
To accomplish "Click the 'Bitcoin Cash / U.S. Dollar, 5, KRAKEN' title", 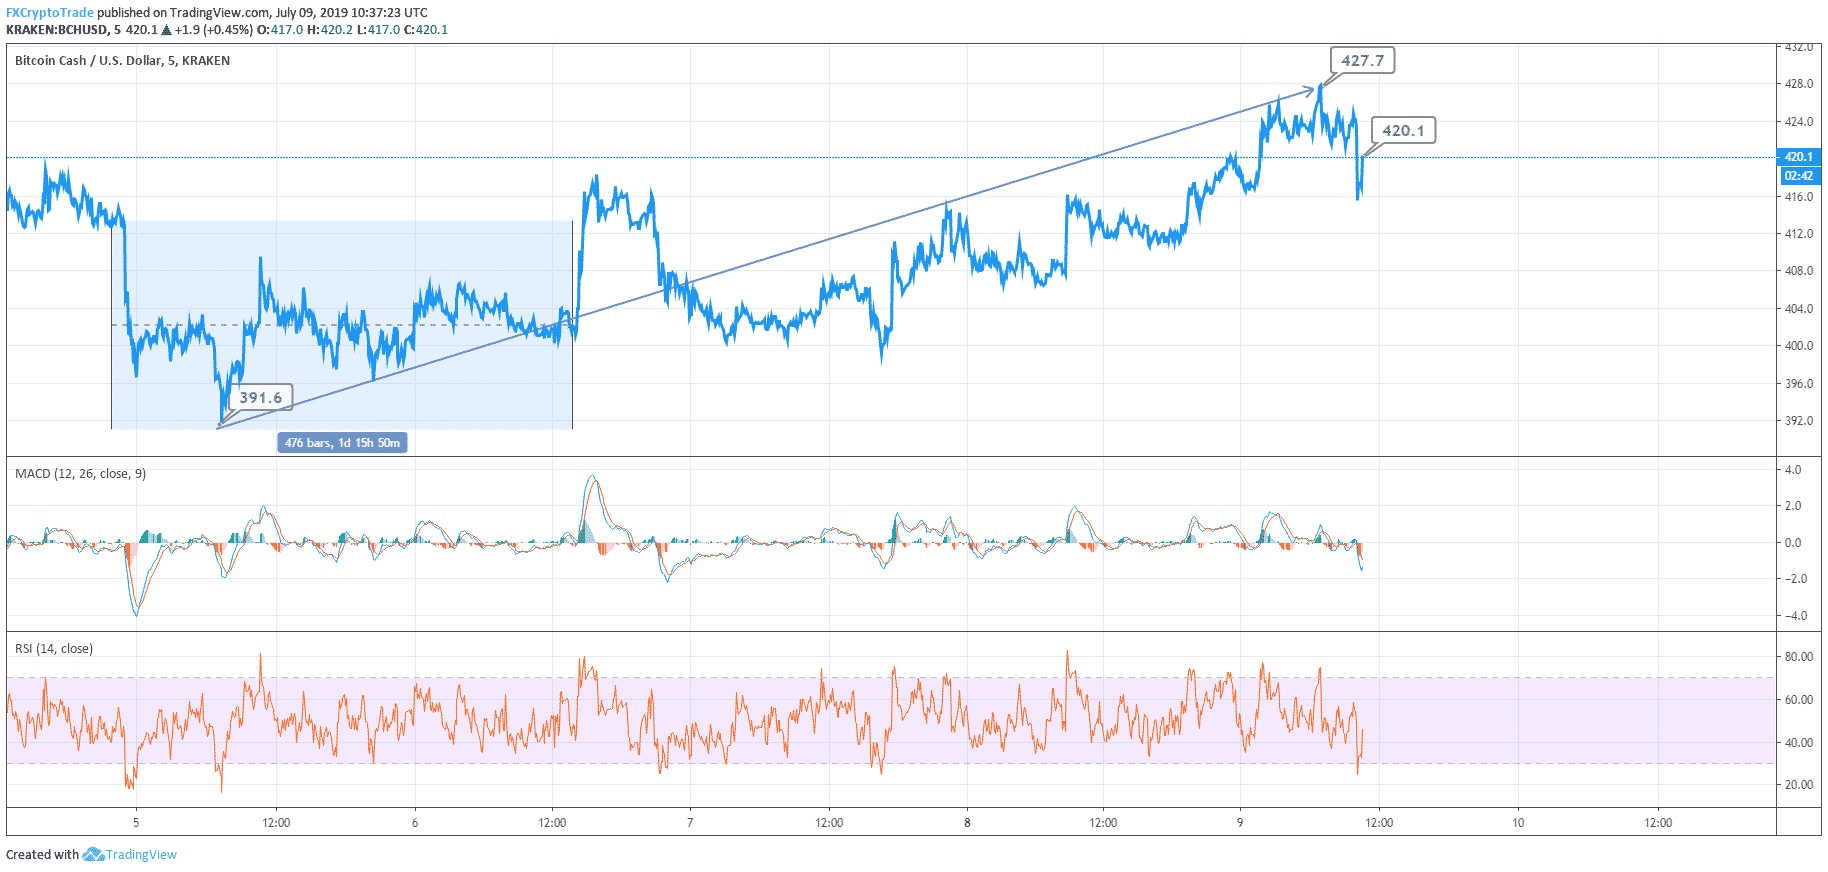I will pyautogui.click(x=123, y=61).
